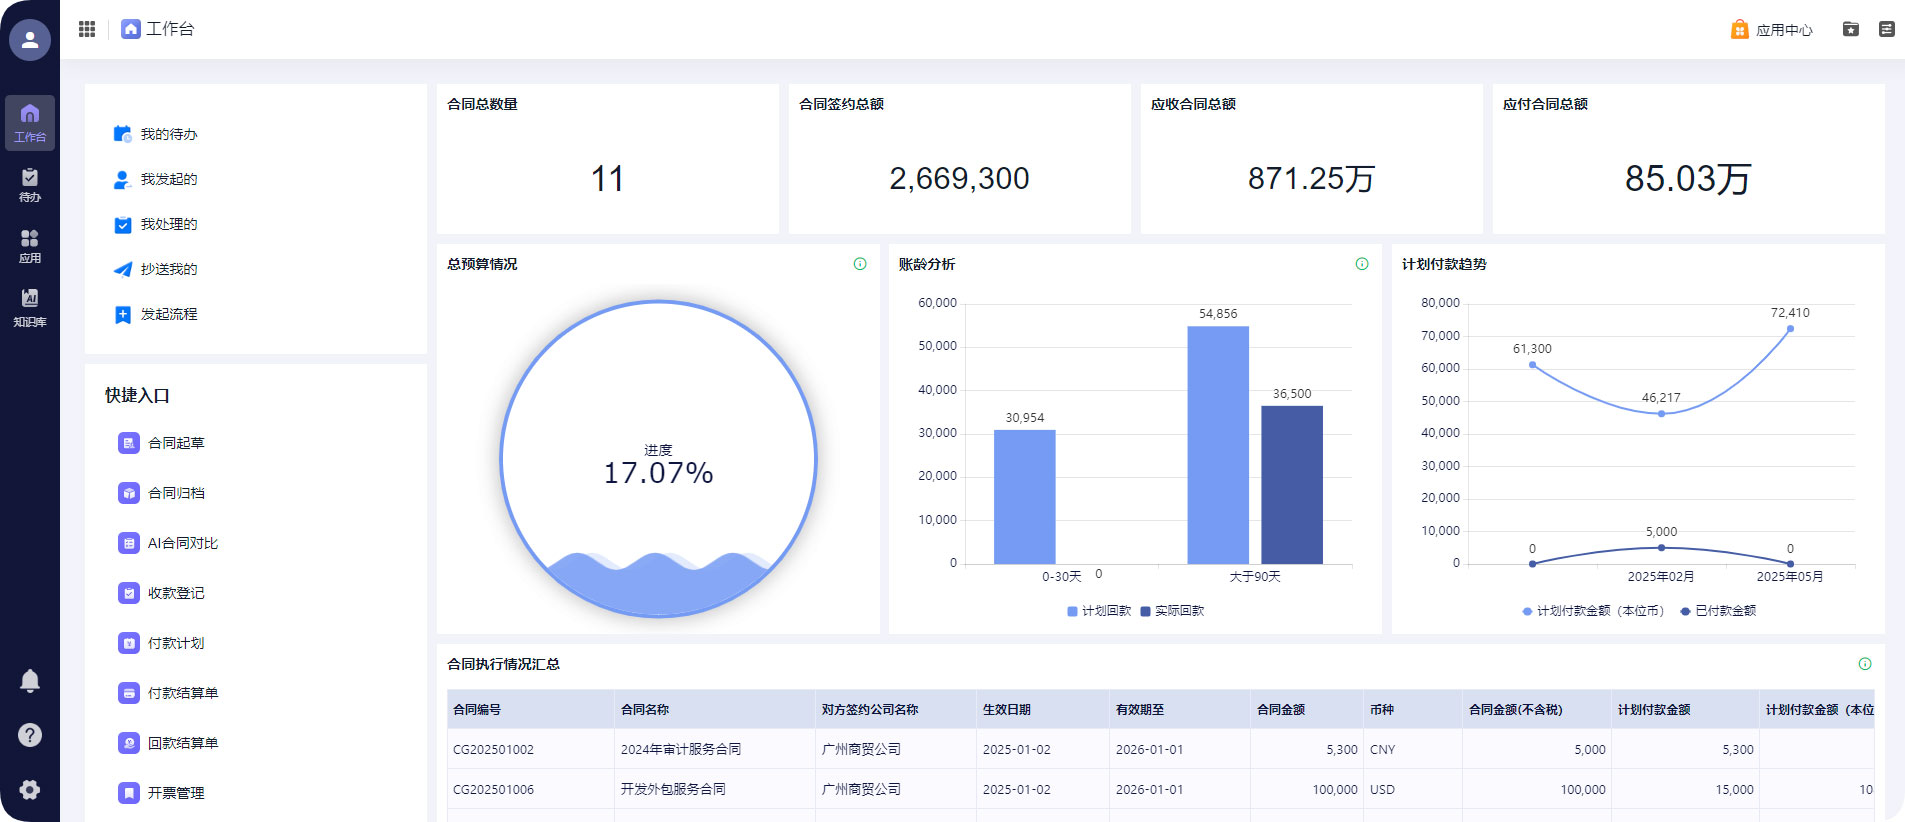
Task: Open the app grid launcher icon
Action: point(87,29)
